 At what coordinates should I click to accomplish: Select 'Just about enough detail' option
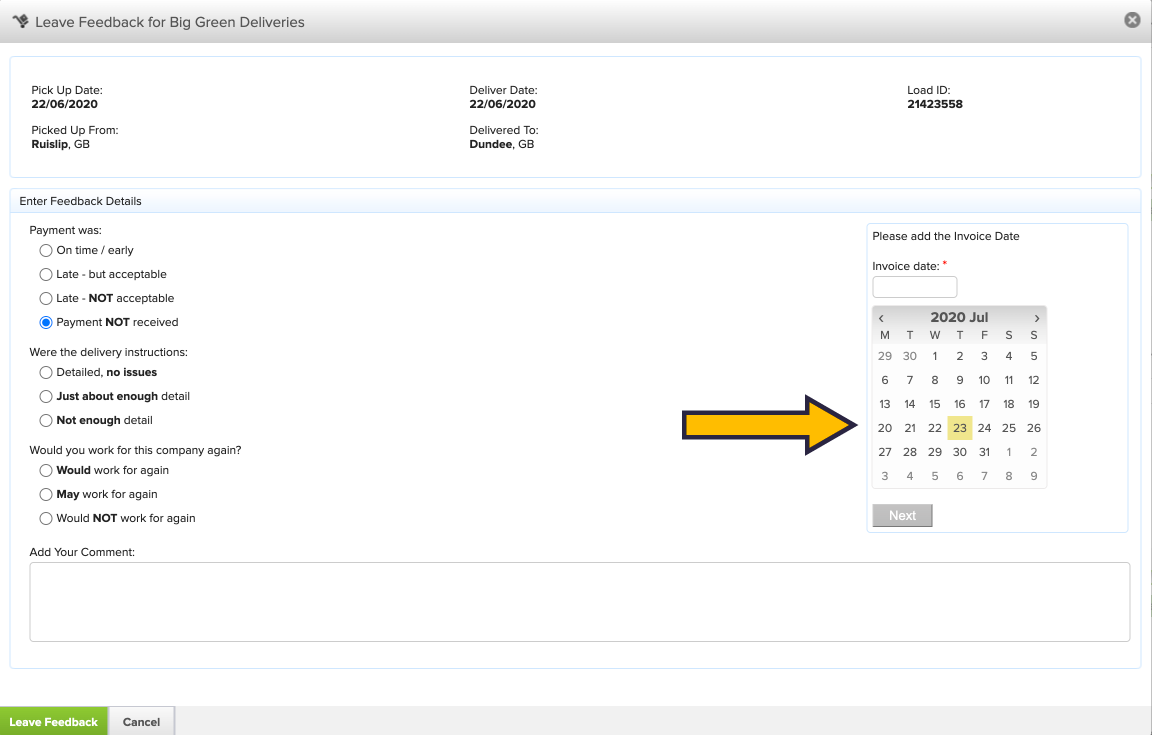[x=46, y=397]
